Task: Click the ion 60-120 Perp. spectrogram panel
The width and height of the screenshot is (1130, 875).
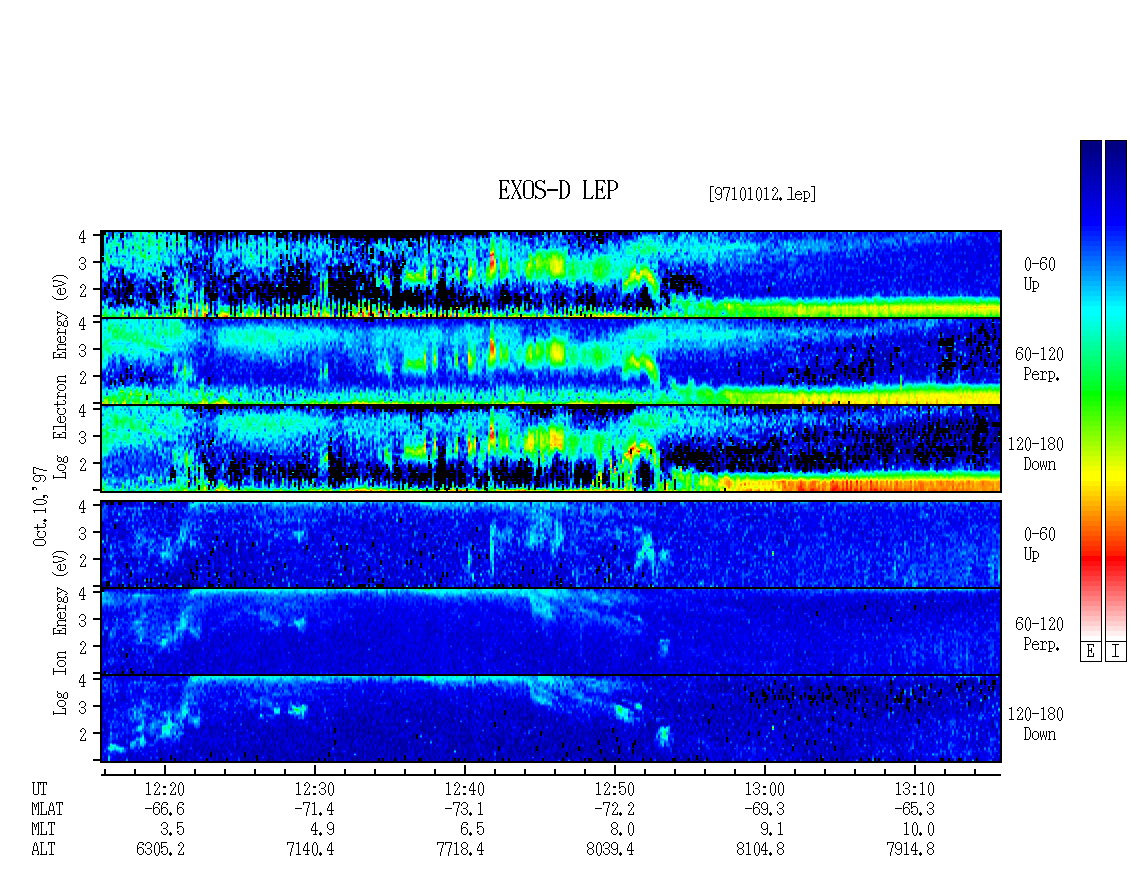Action: 551,632
